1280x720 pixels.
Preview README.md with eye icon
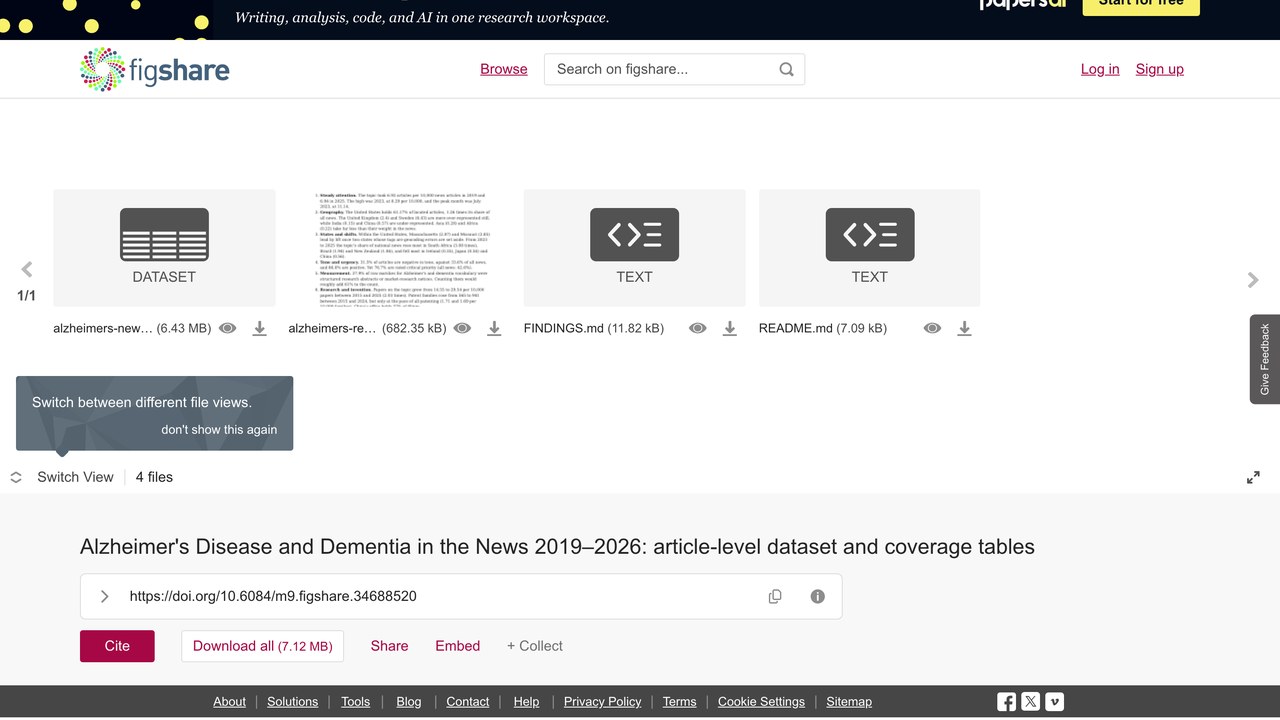pyautogui.click(x=932, y=328)
